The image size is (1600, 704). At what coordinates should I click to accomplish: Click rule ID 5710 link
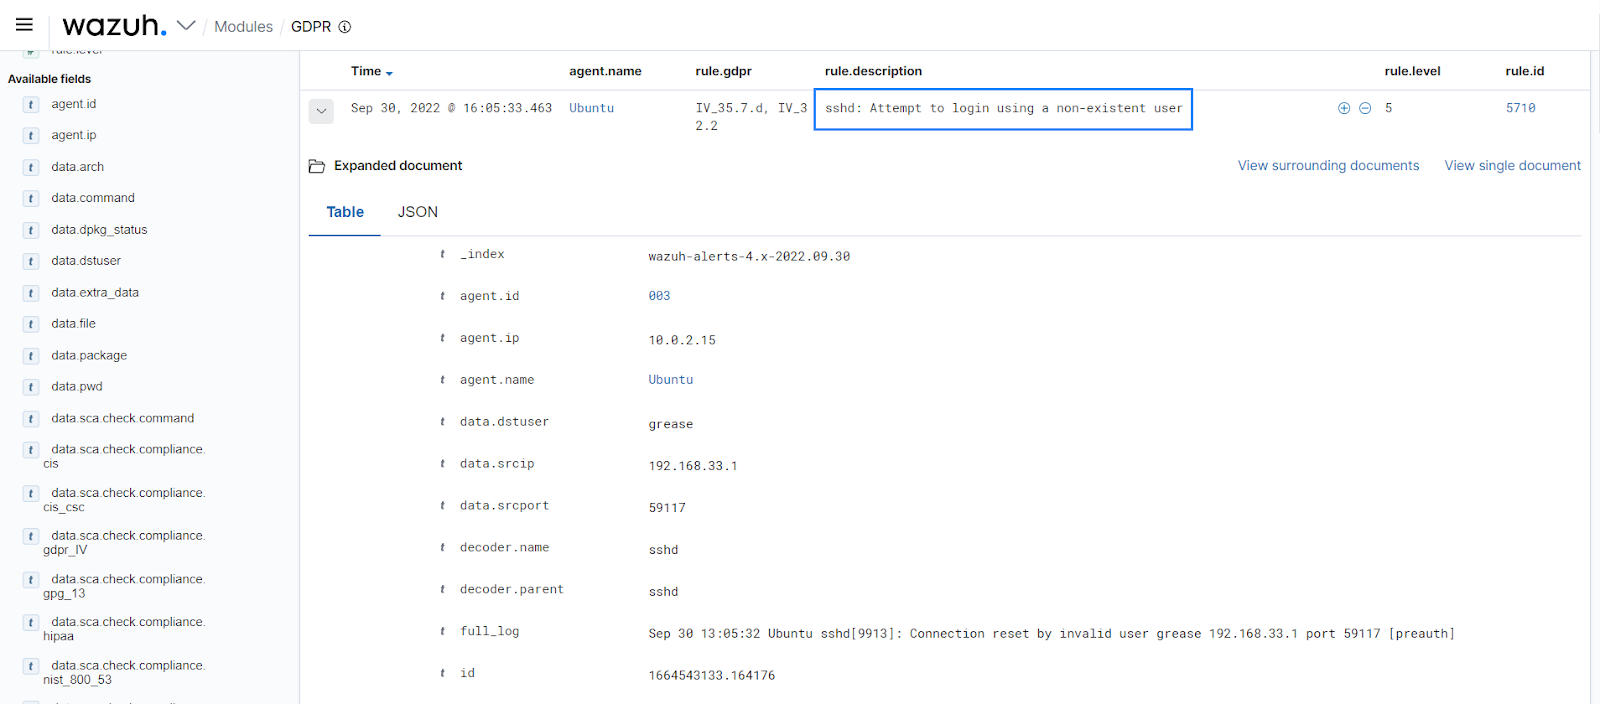tap(1520, 108)
